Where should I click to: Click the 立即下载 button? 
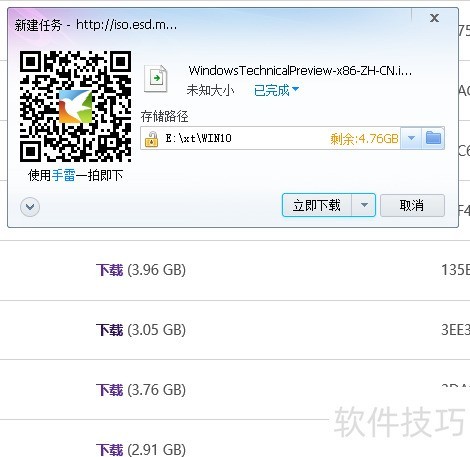pyautogui.click(x=317, y=205)
